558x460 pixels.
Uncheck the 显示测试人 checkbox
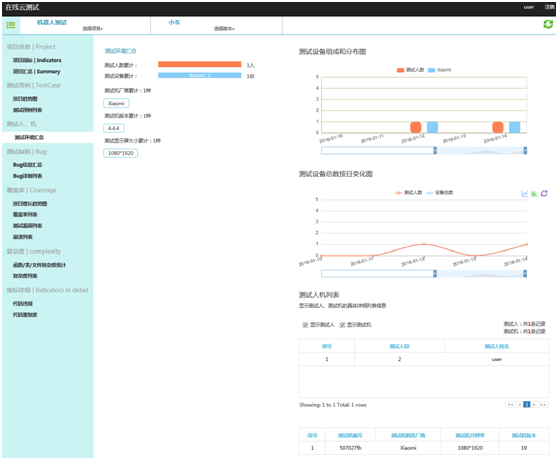click(305, 325)
